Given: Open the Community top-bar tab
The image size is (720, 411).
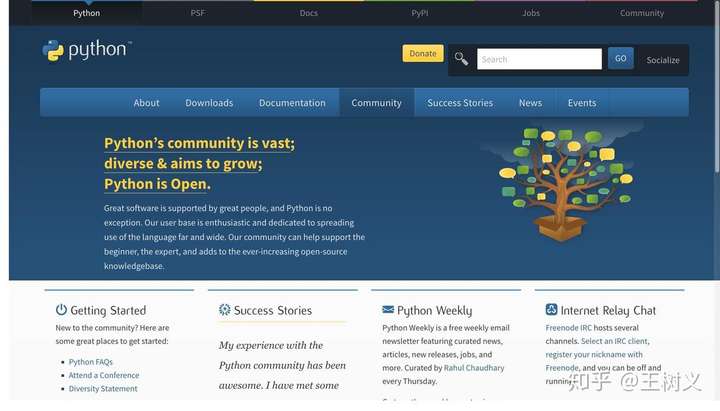Looking at the screenshot, I should (x=642, y=13).
